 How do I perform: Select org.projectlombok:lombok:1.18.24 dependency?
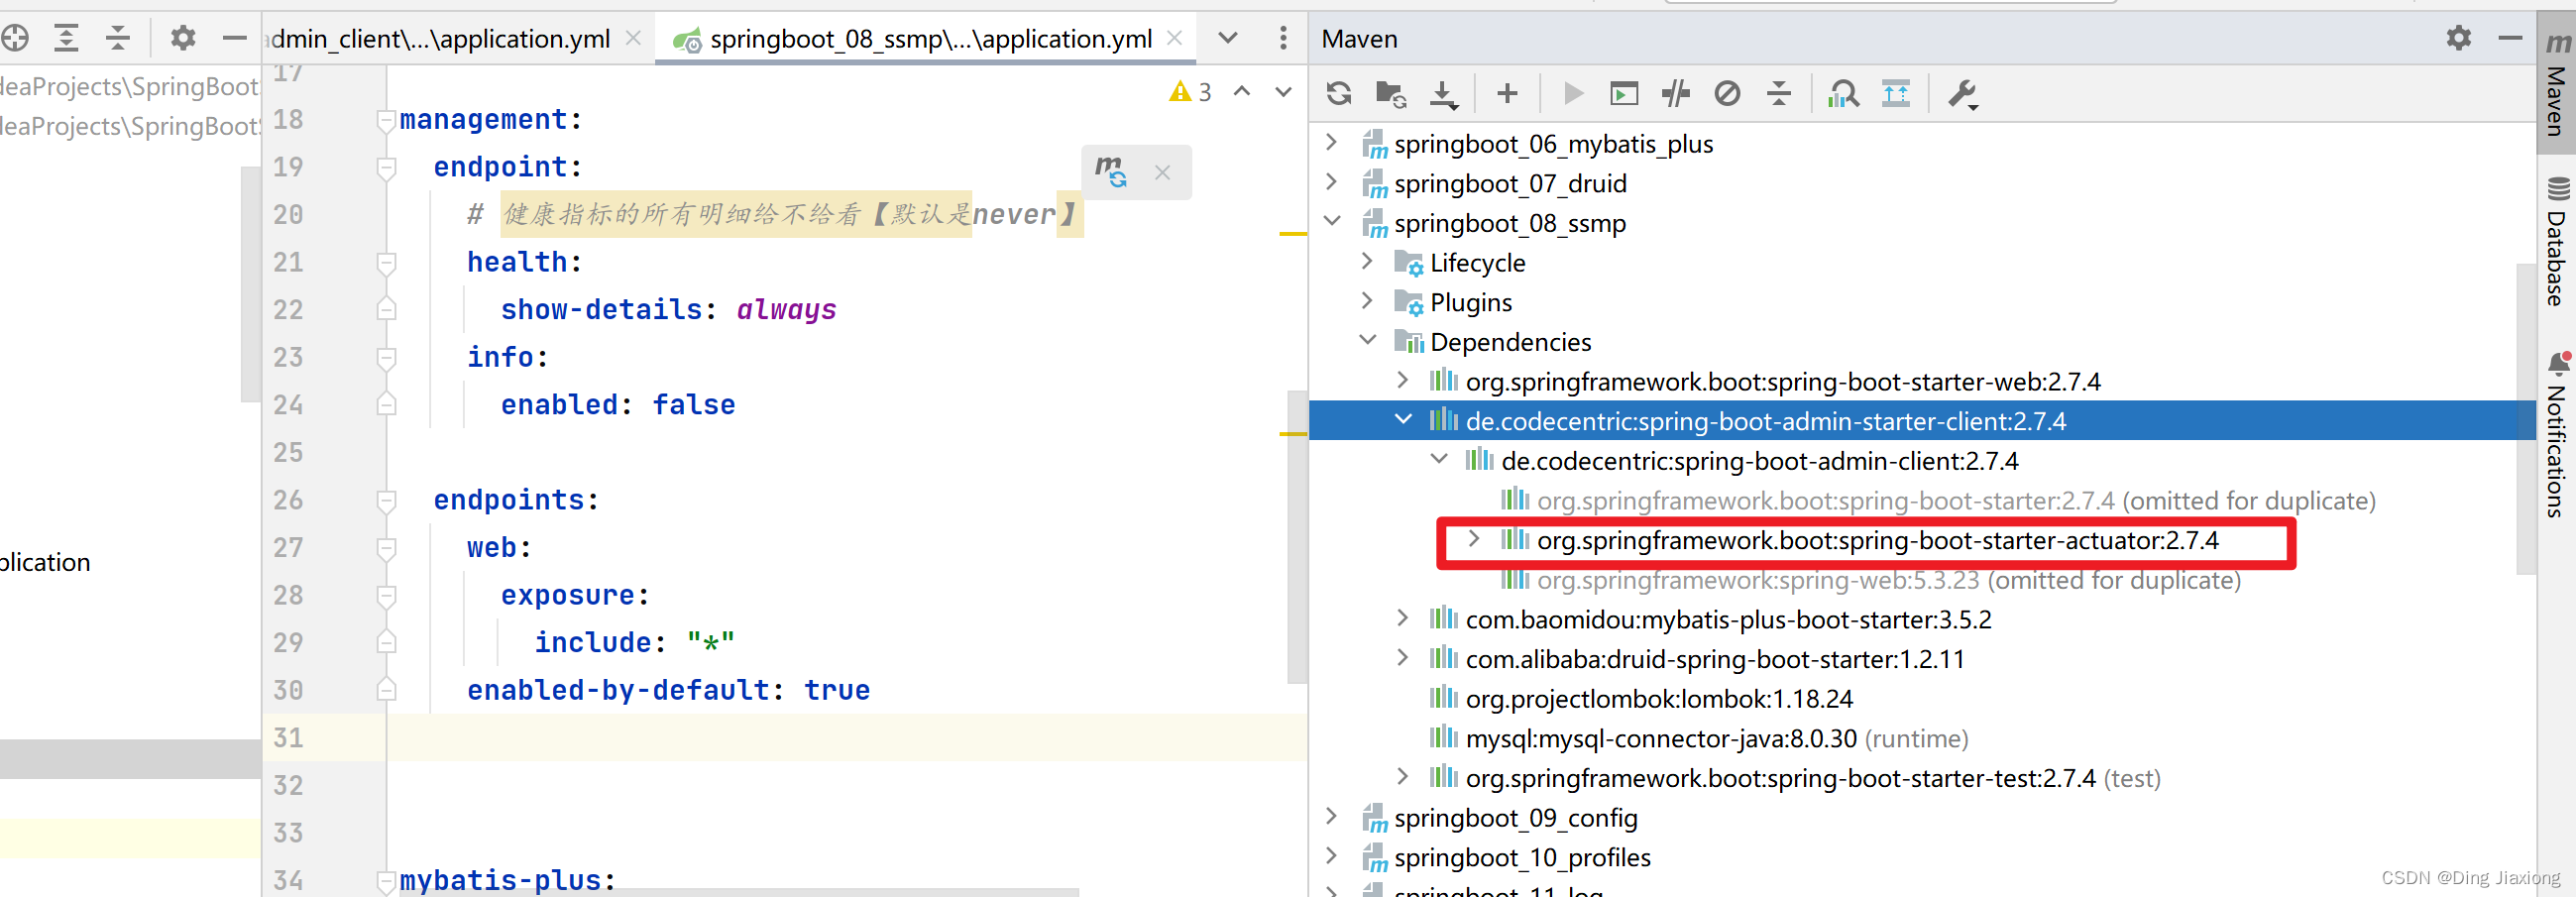click(x=1658, y=698)
